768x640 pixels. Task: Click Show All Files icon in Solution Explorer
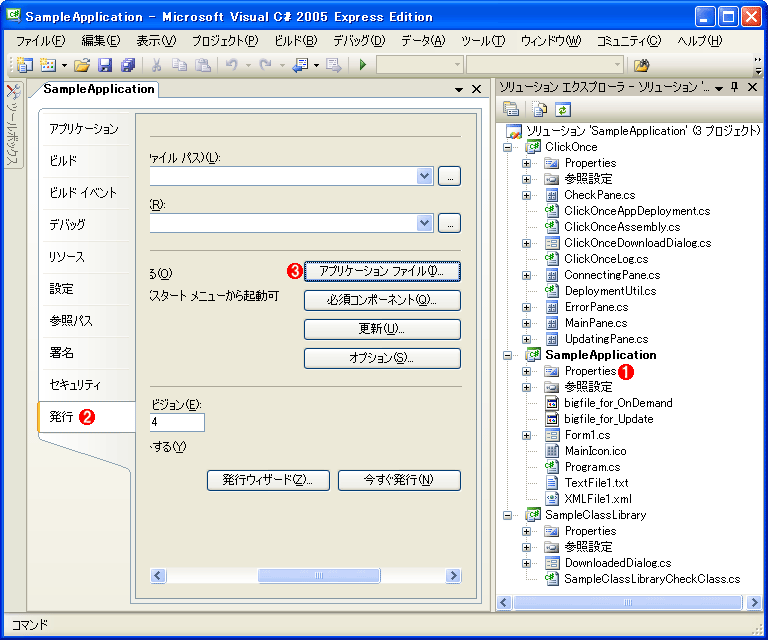point(540,110)
